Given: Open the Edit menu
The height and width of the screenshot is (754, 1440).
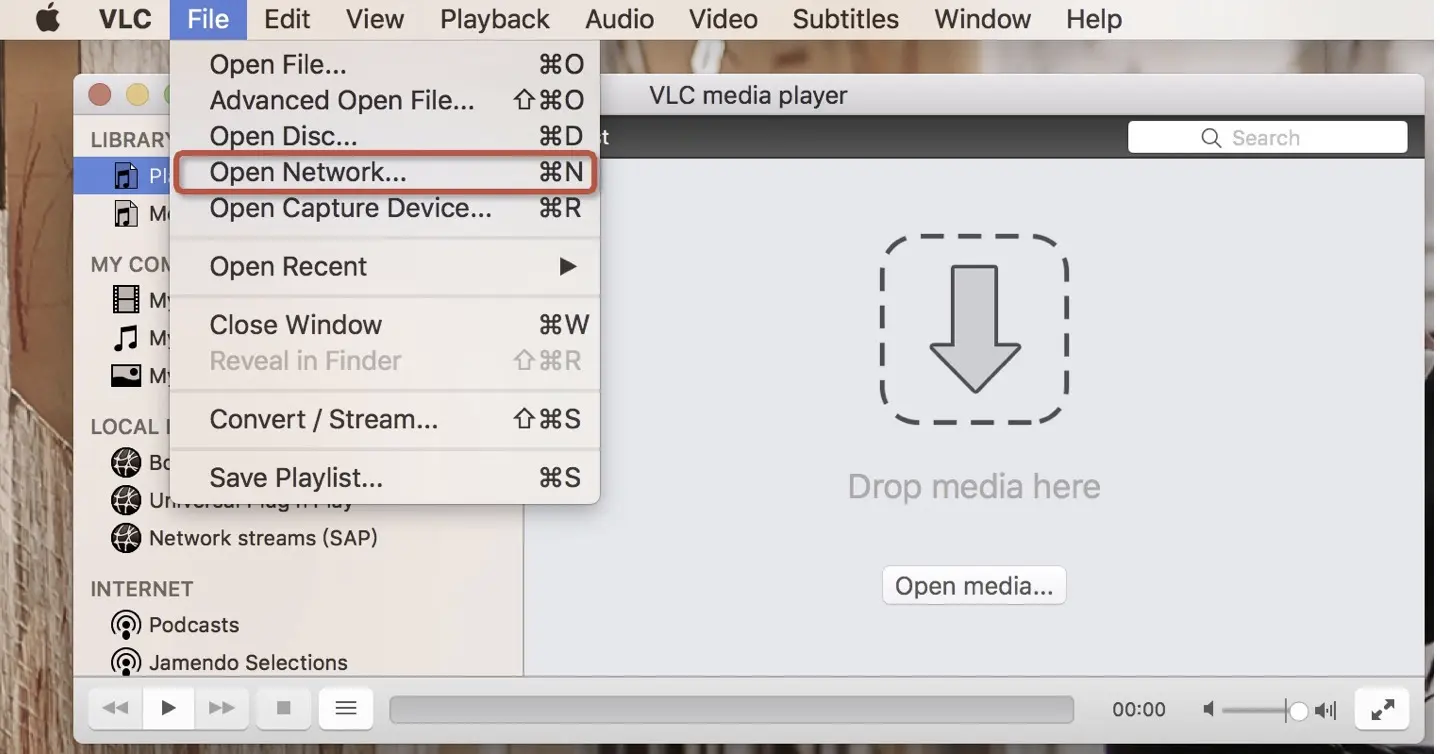Looking at the screenshot, I should [287, 19].
